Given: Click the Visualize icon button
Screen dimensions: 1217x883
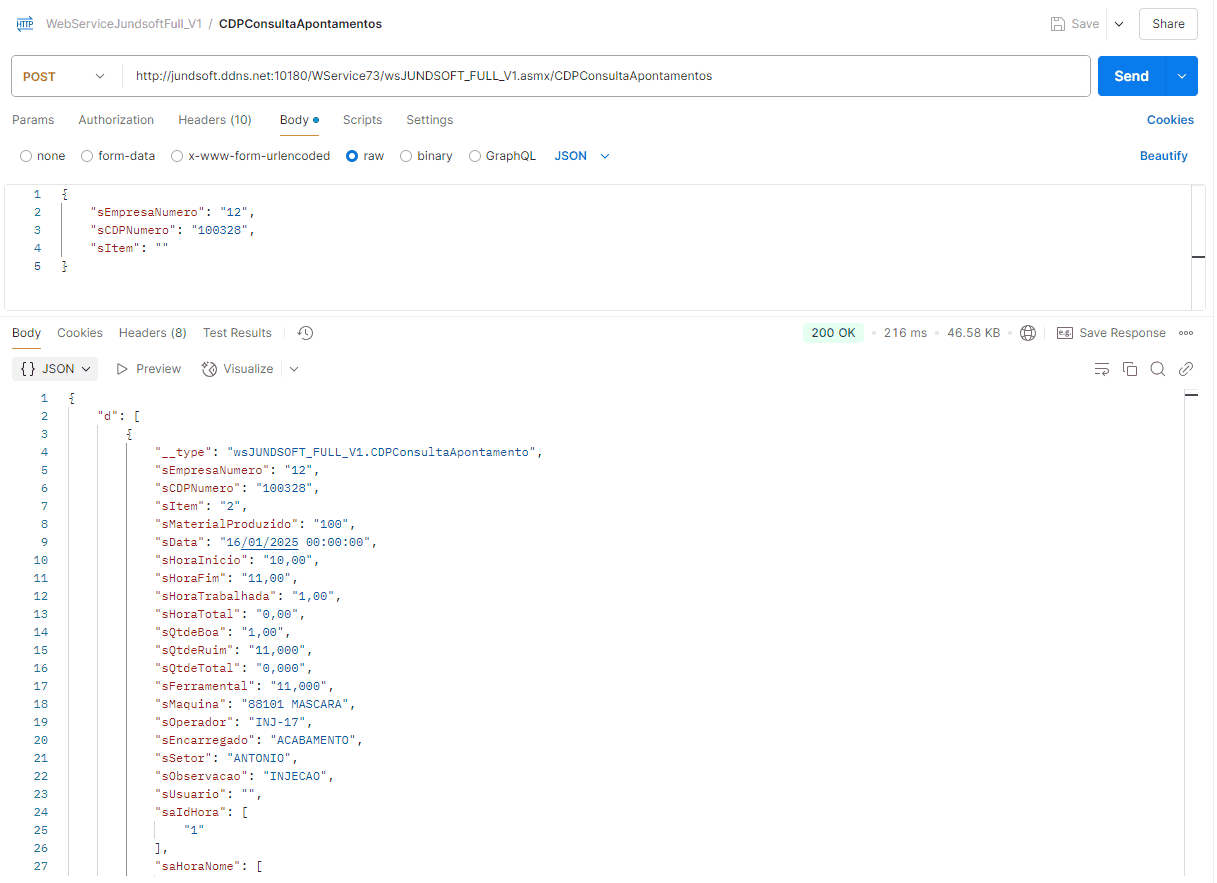Looking at the screenshot, I should [x=237, y=369].
